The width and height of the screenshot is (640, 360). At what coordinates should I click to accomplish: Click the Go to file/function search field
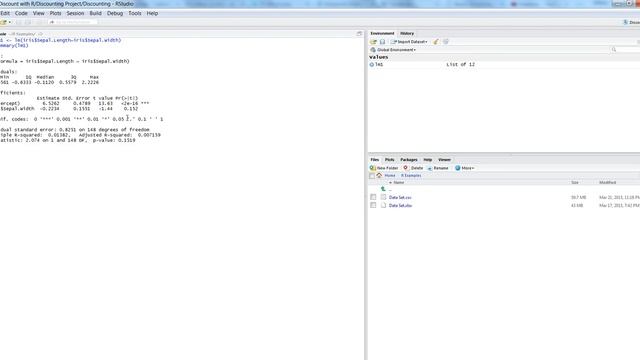pos(73,22)
